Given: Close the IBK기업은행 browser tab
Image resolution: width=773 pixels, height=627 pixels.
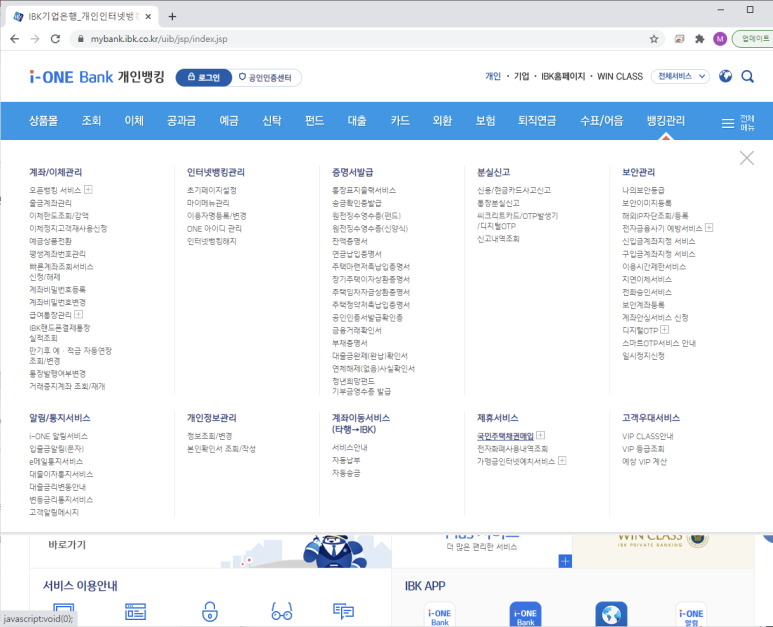Looking at the screenshot, I should (x=148, y=17).
